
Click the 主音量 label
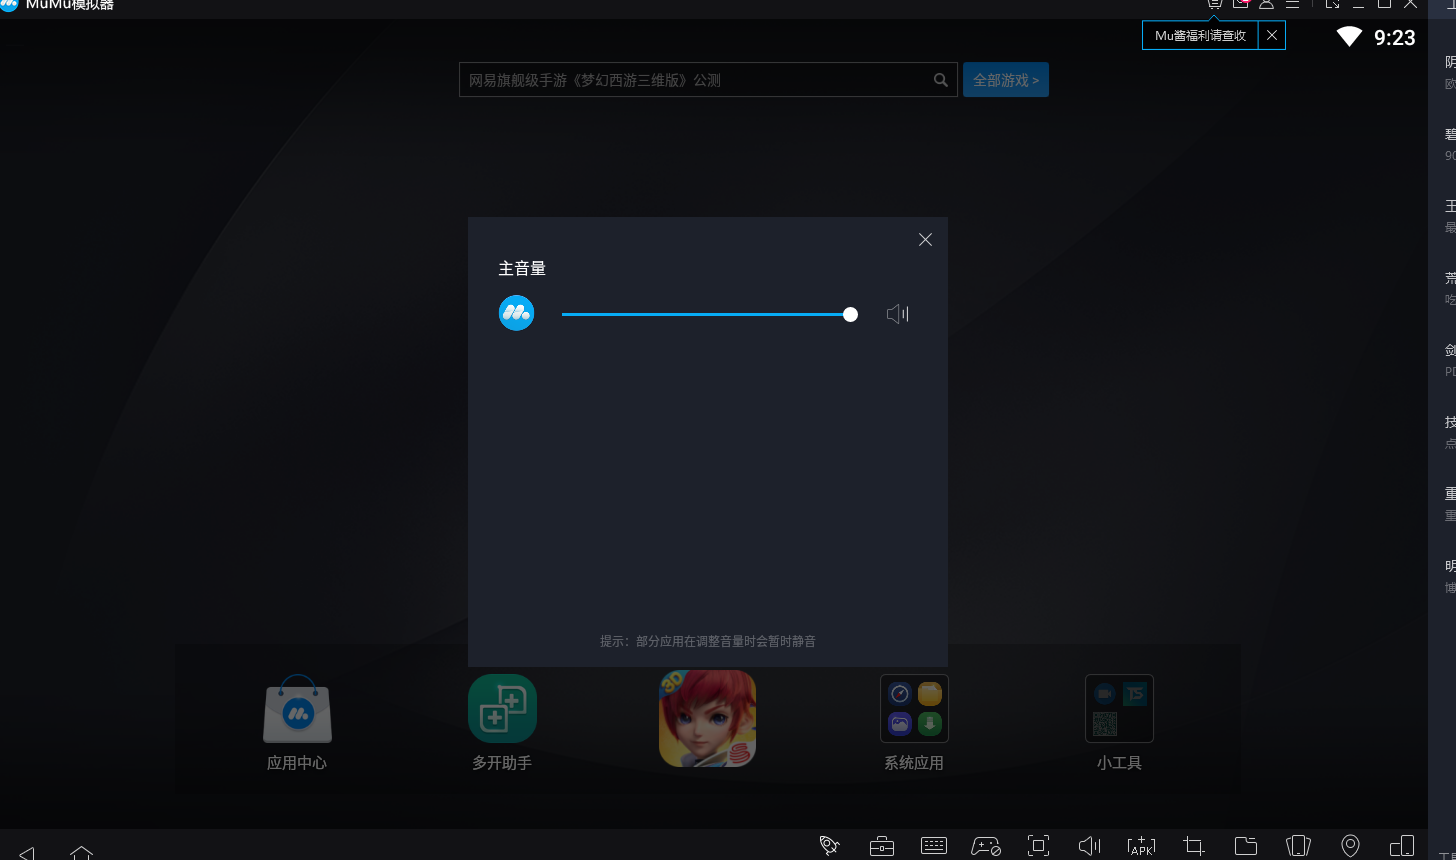522,268
